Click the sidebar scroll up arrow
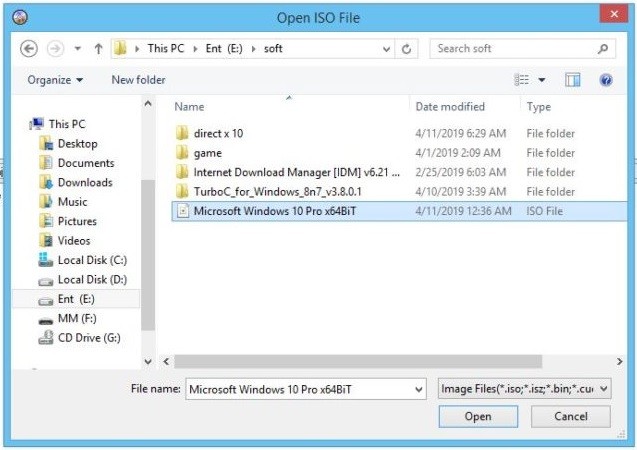 point(148,104)
